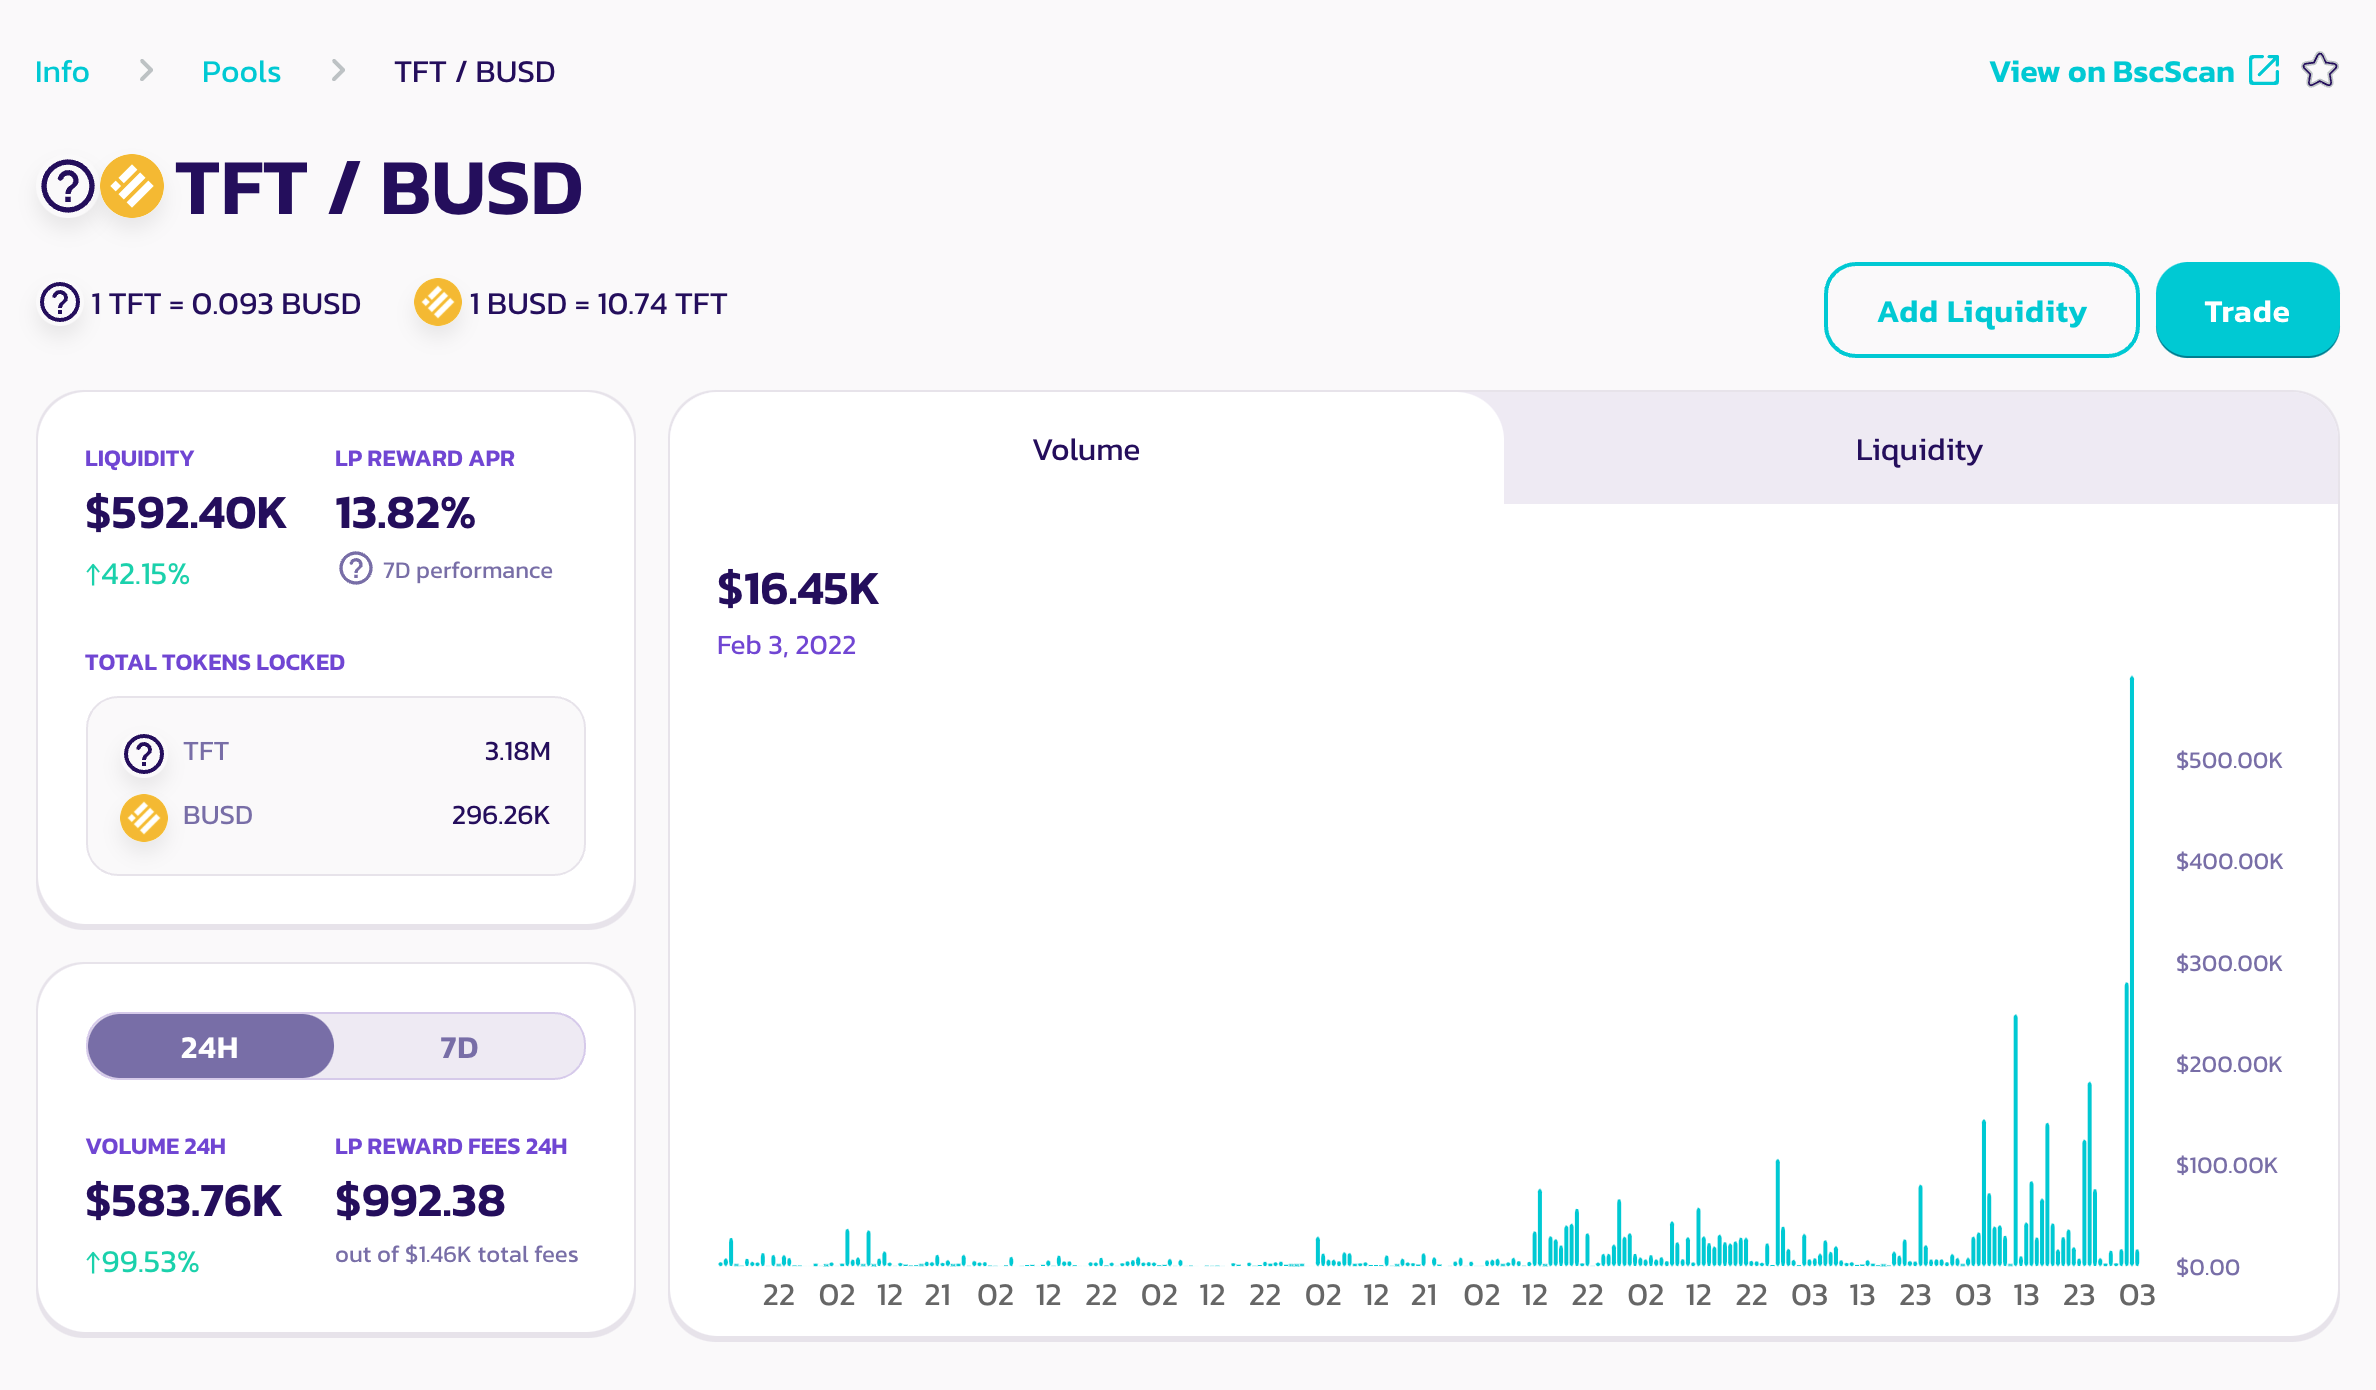Click the $300.00K axis label
The height and width of the screenshot is (1390, 2376).
pyautogui.click(x=2229, y=963)
